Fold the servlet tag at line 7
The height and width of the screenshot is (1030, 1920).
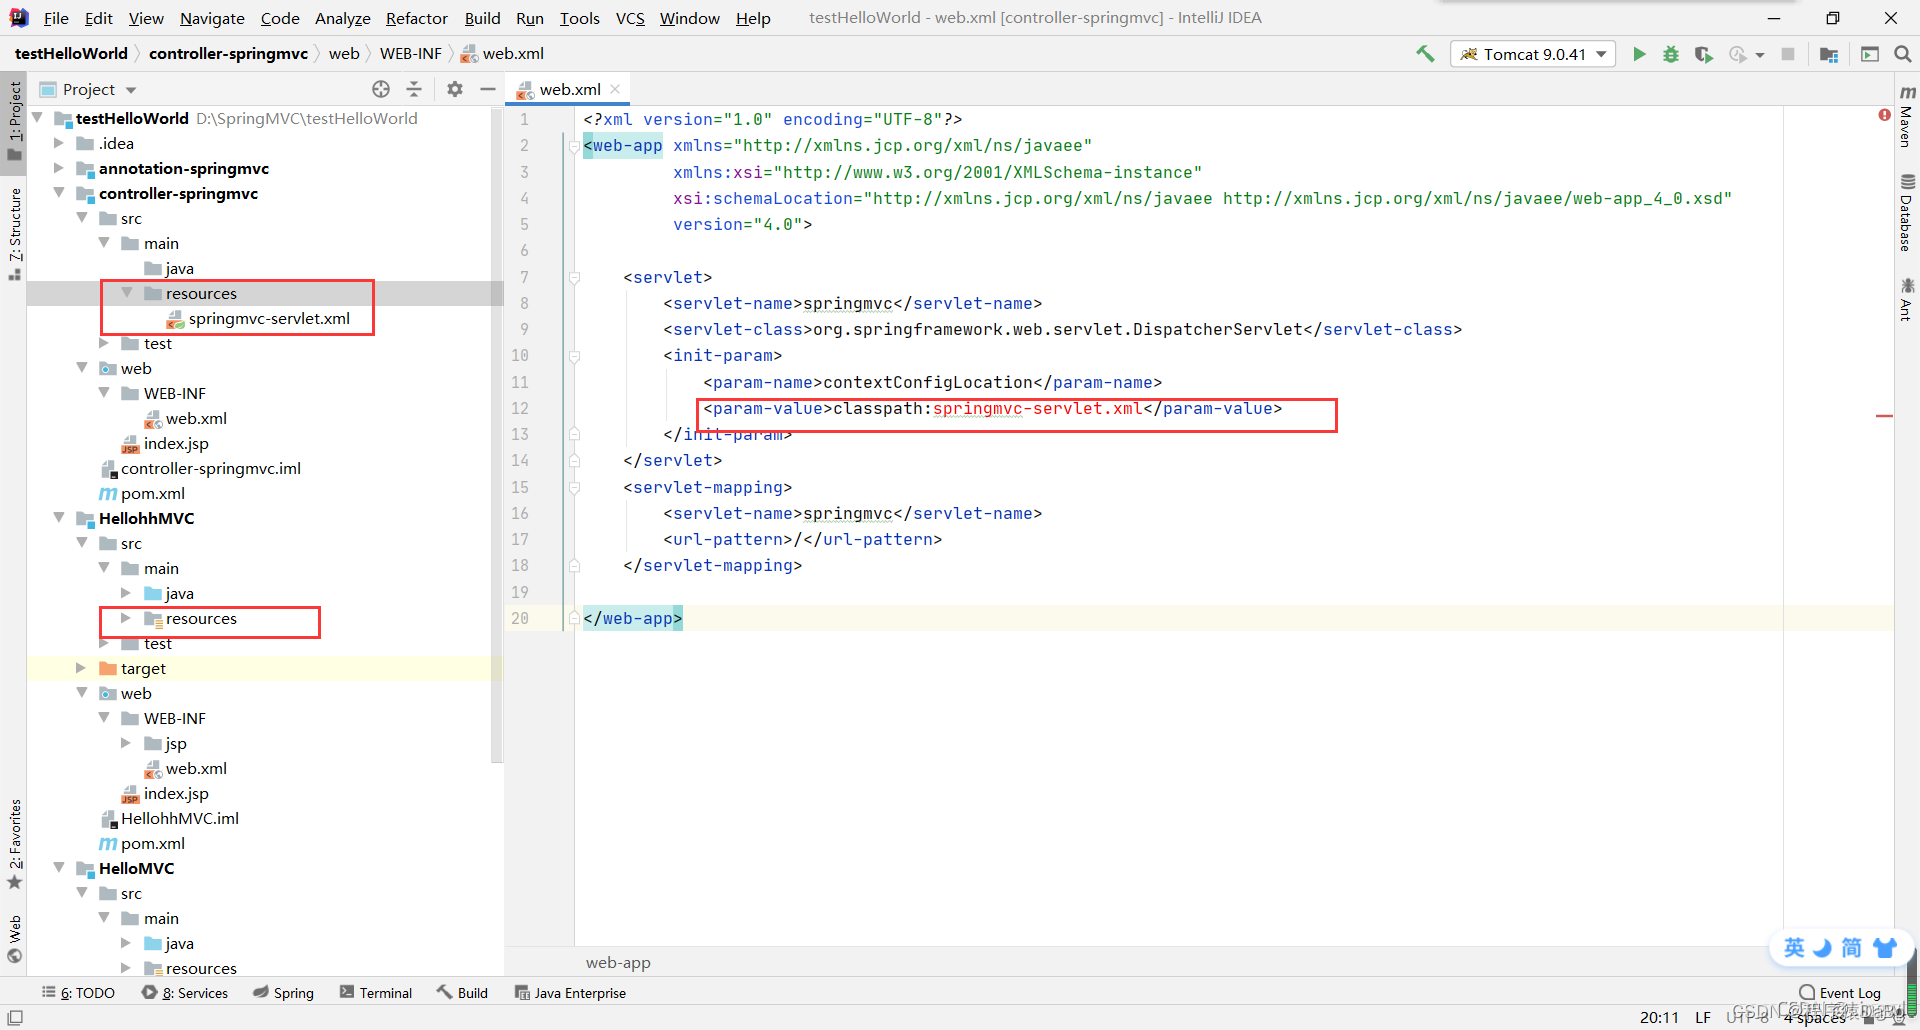[574, 277]
